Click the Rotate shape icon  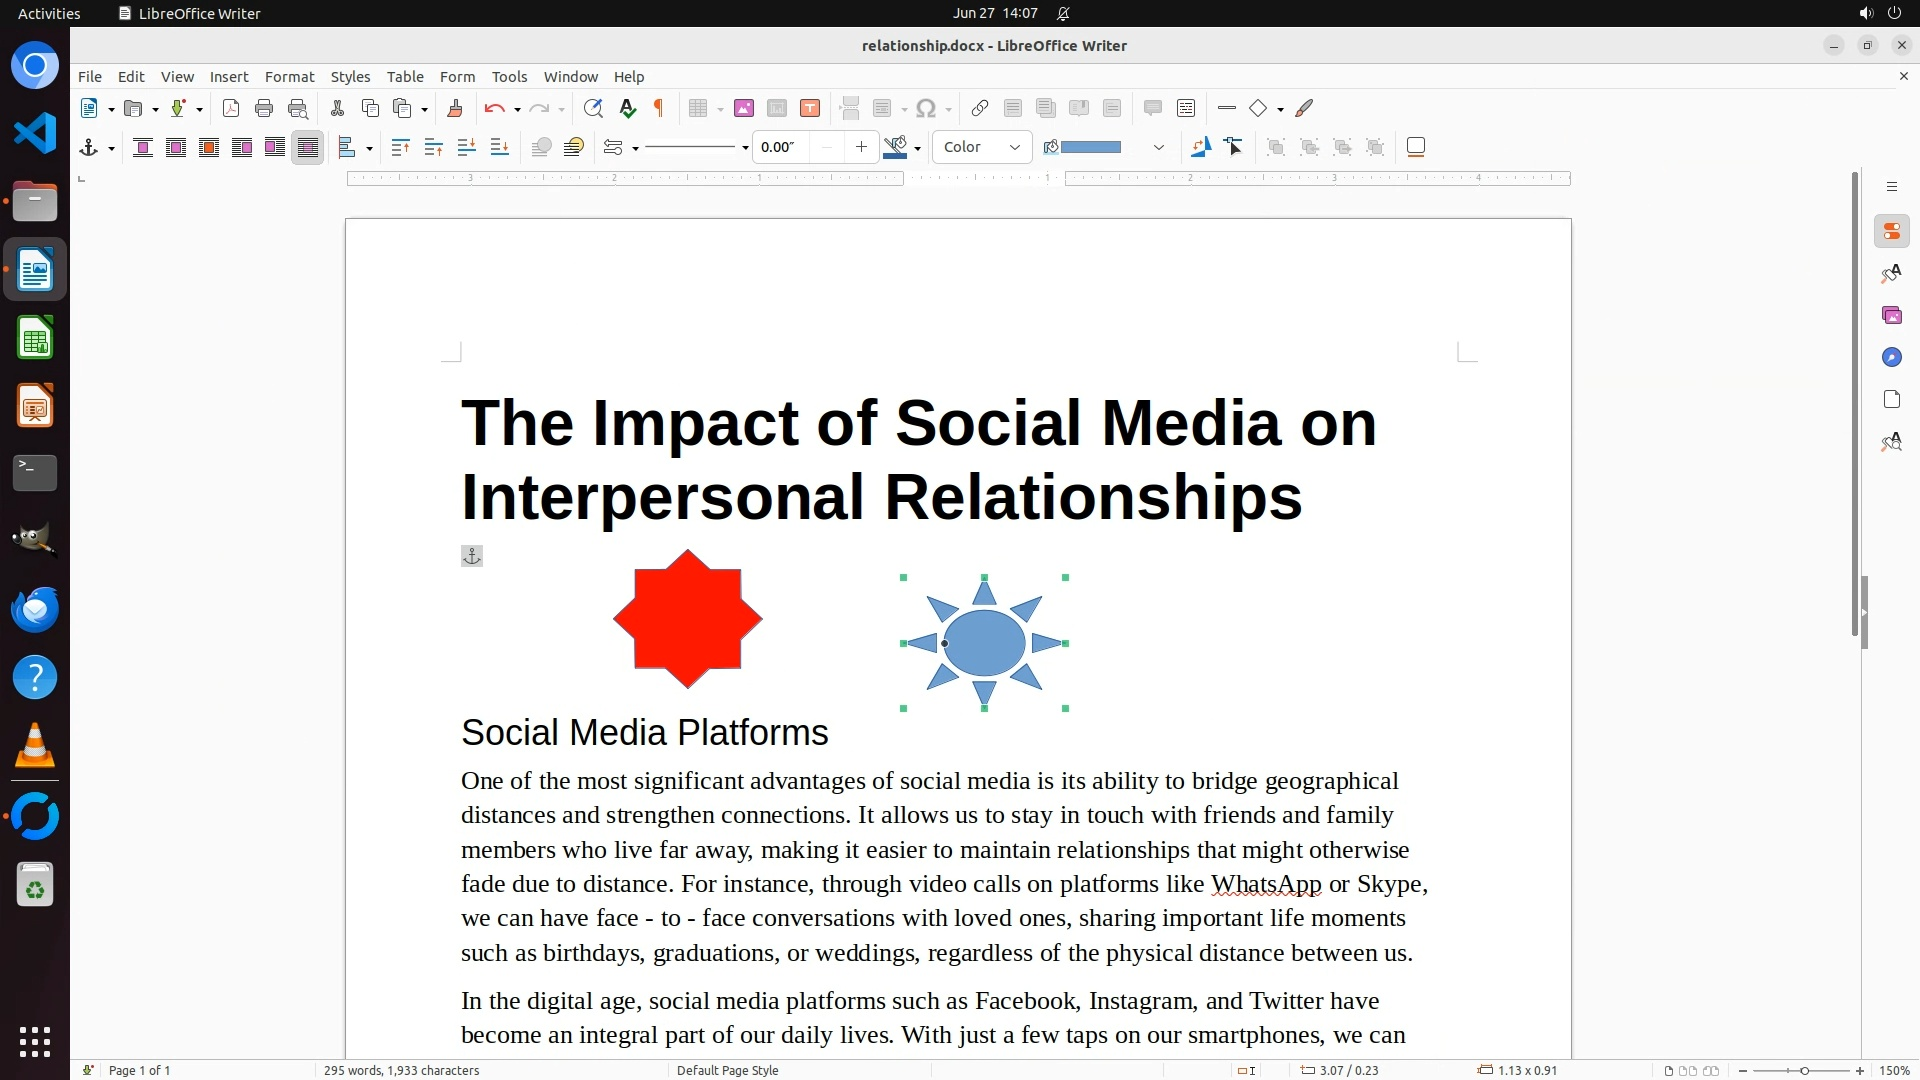[x=1200, y=147]
